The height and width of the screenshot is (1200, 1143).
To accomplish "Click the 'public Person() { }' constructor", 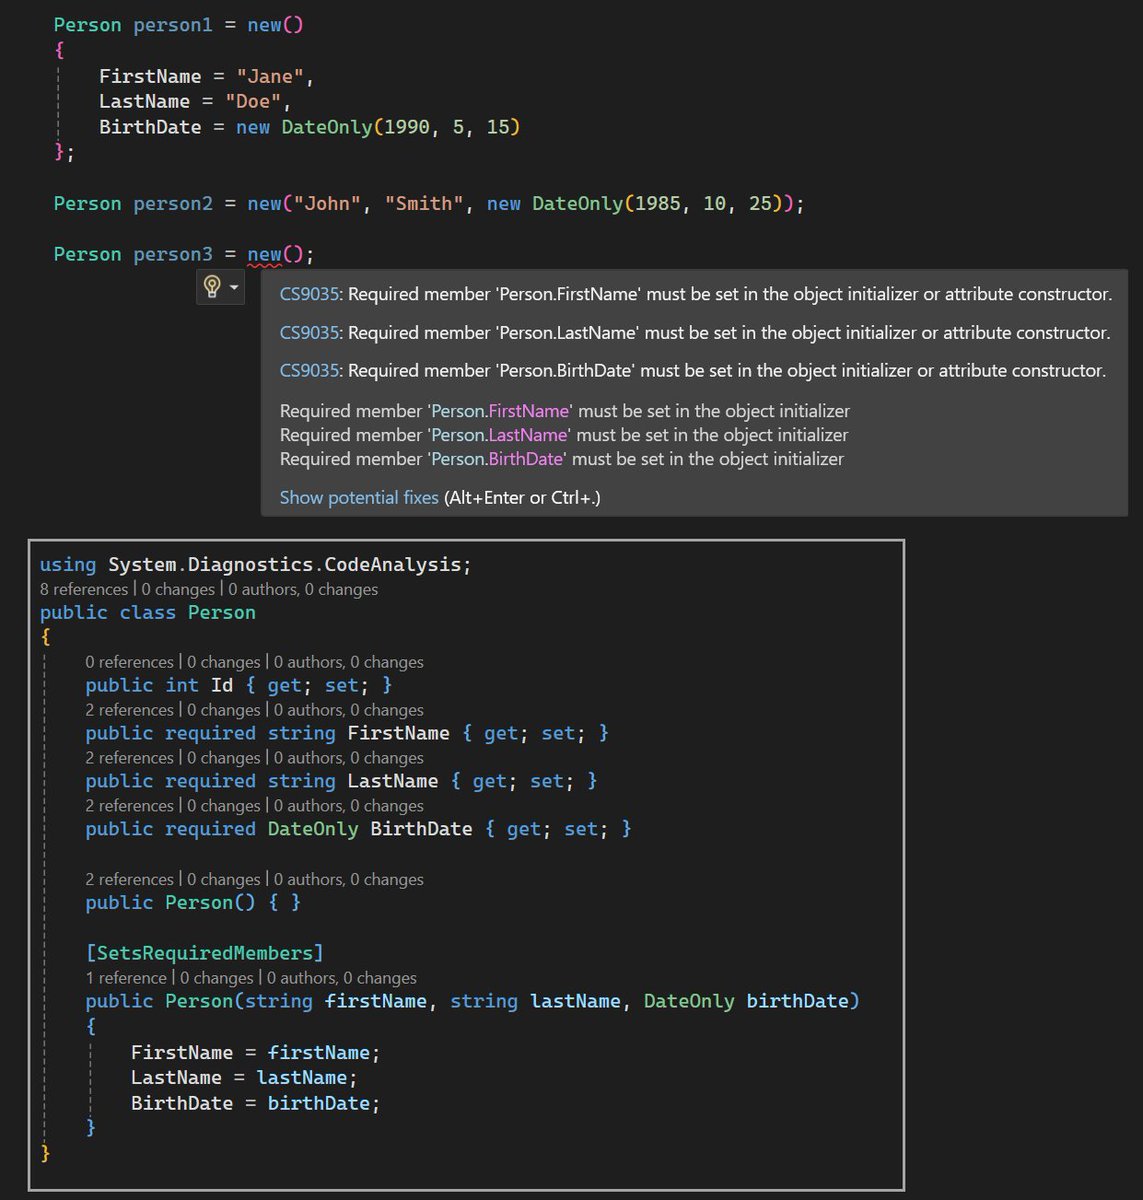I will tap(193, 903).
